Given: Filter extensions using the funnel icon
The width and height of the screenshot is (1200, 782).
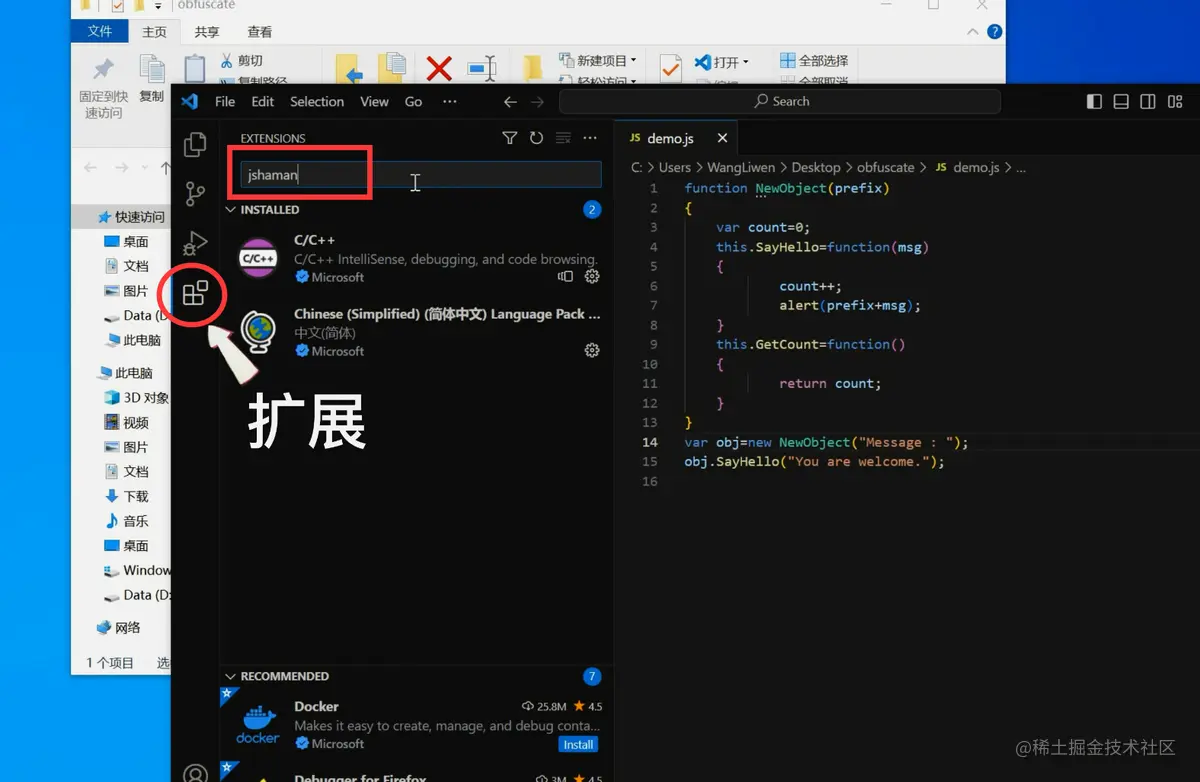Looking at the screenshot, I should [510, 138].
